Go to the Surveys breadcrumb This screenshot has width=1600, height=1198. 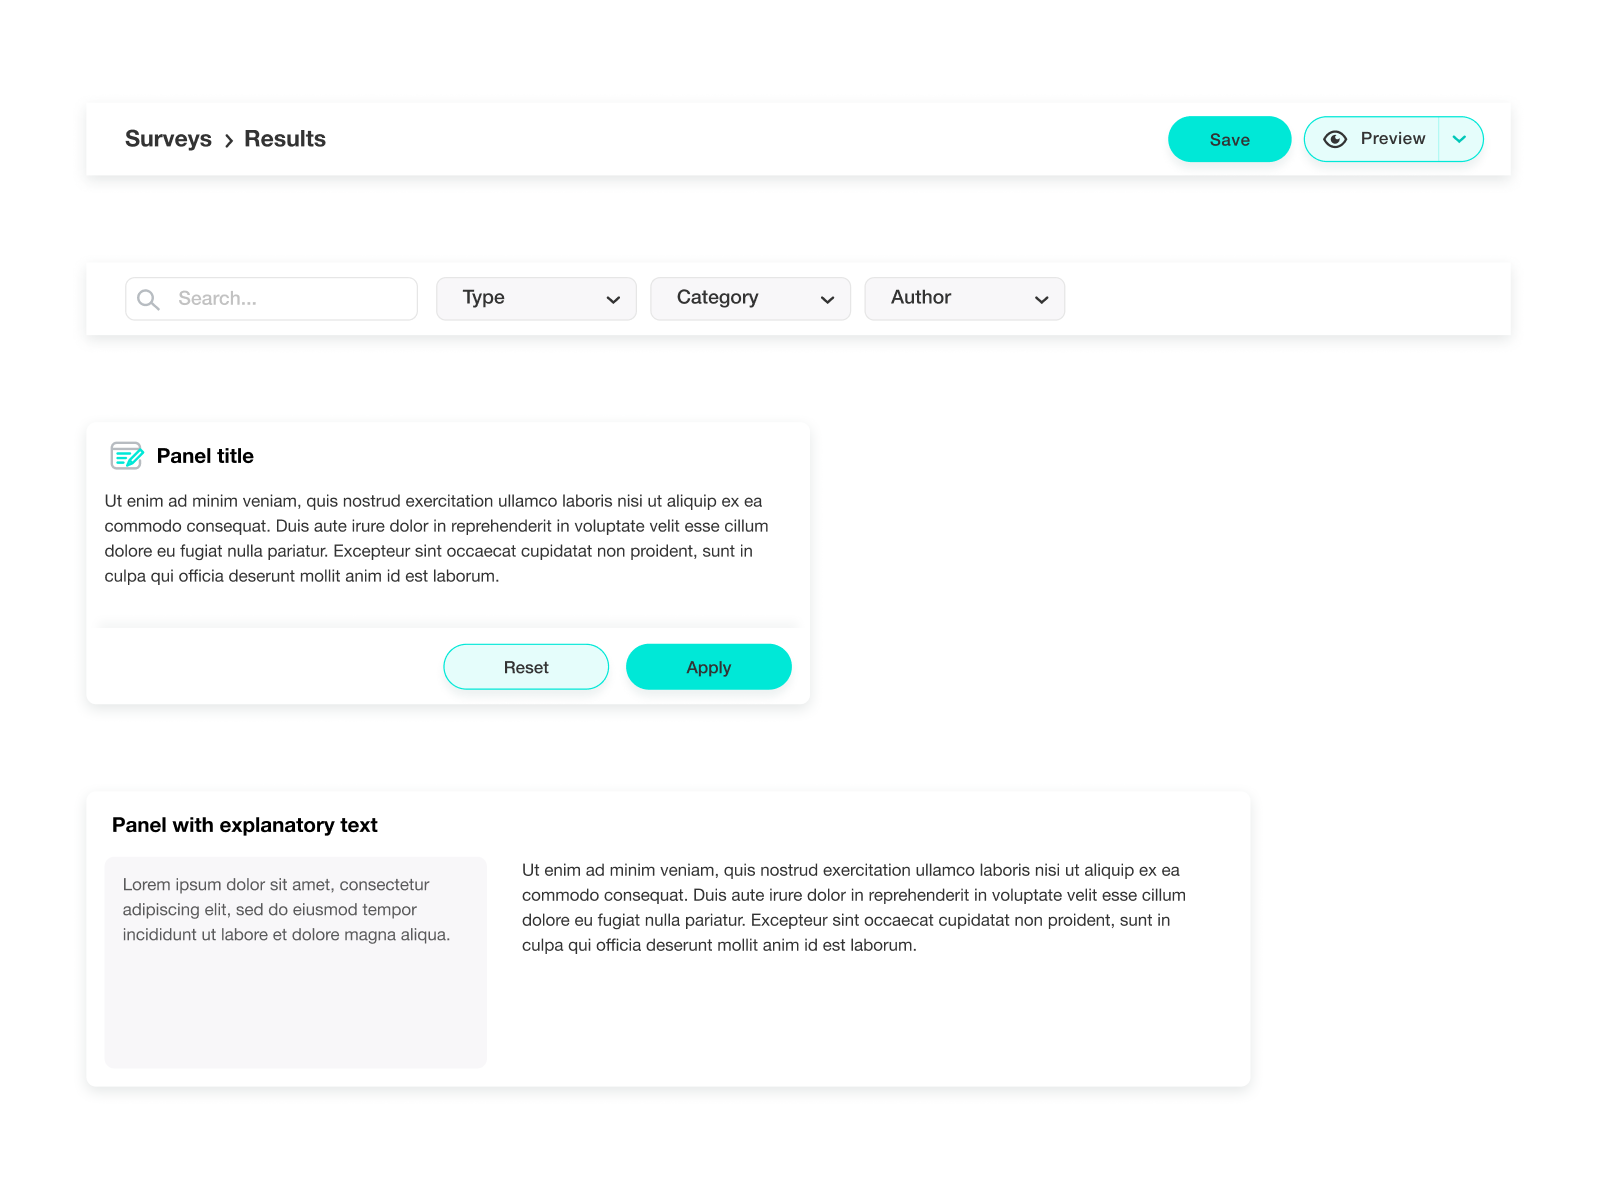(x=168, y=139)
